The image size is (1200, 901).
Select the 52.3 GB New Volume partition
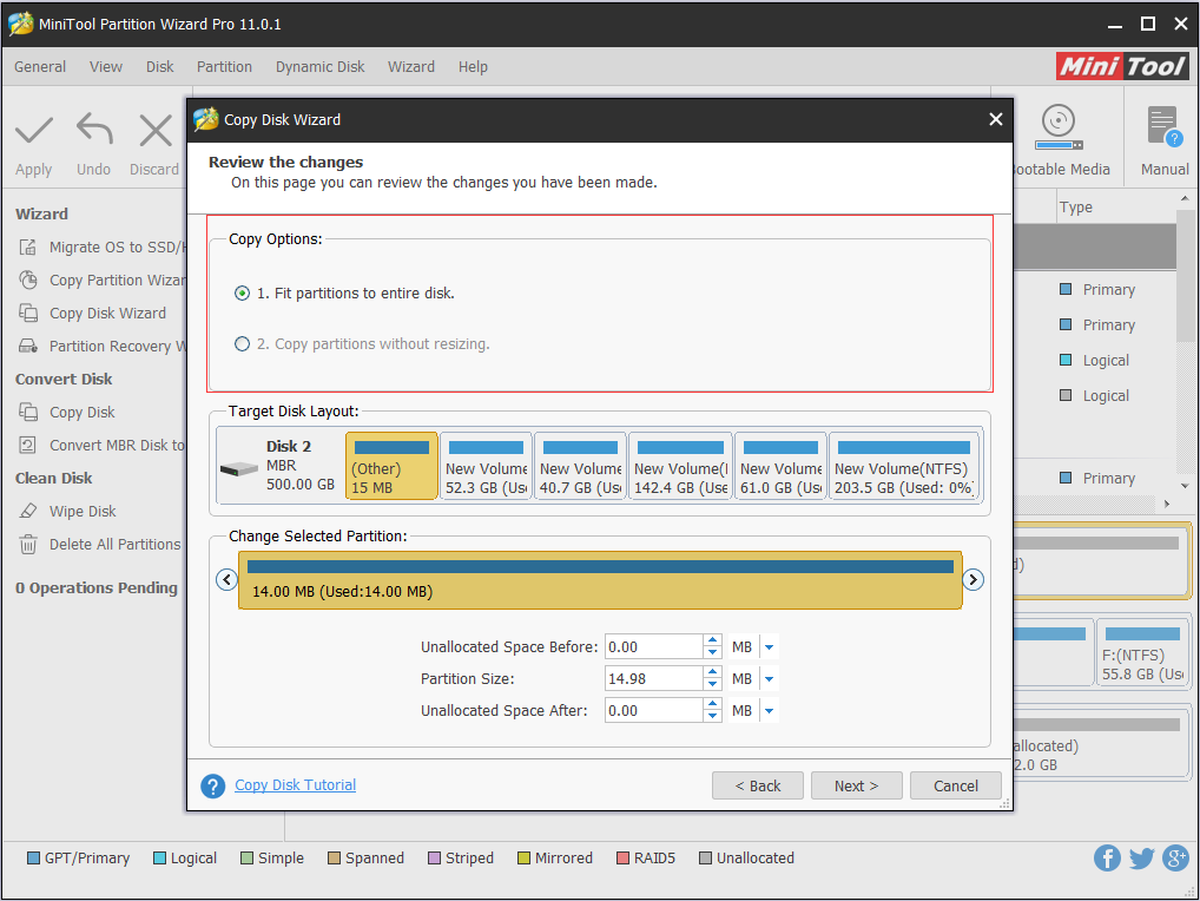[486, 466]
